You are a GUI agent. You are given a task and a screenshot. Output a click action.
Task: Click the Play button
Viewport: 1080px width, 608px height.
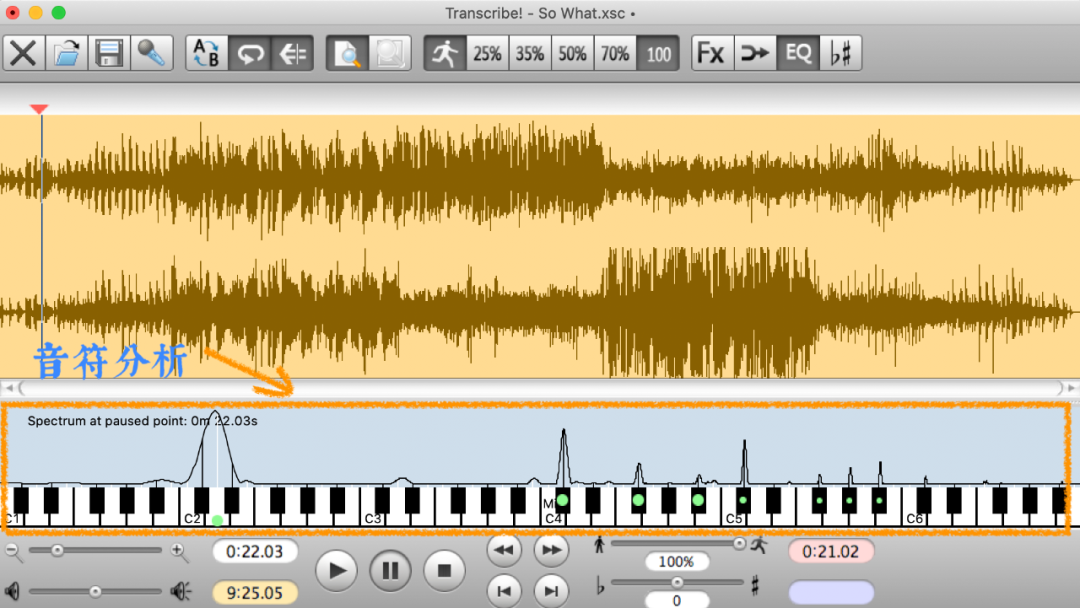[336, 571]
